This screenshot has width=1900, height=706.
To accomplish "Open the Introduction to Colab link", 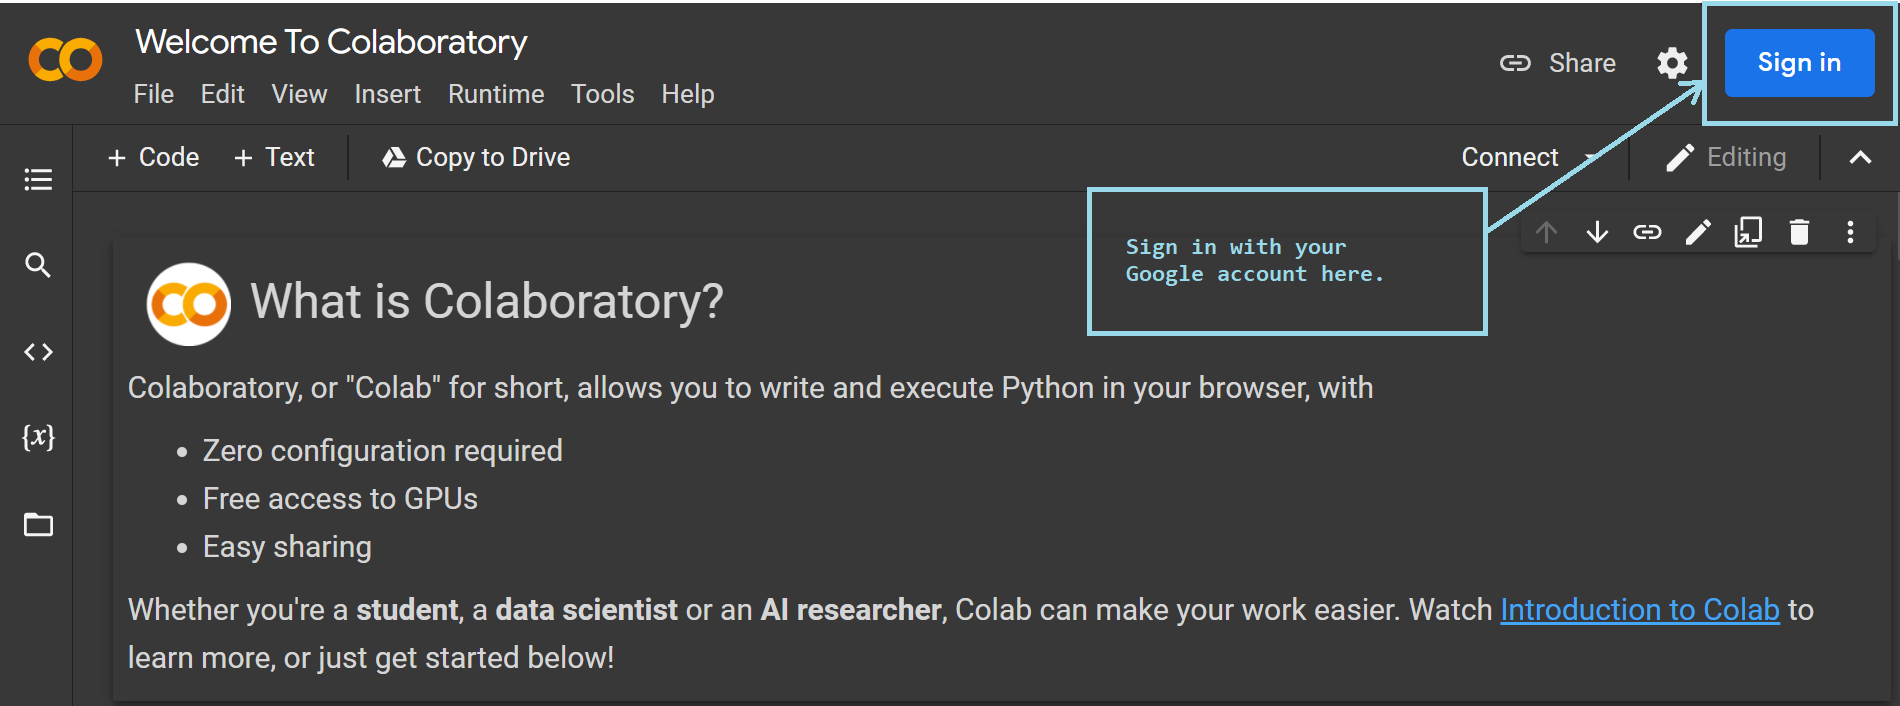I will point(1640,610).
